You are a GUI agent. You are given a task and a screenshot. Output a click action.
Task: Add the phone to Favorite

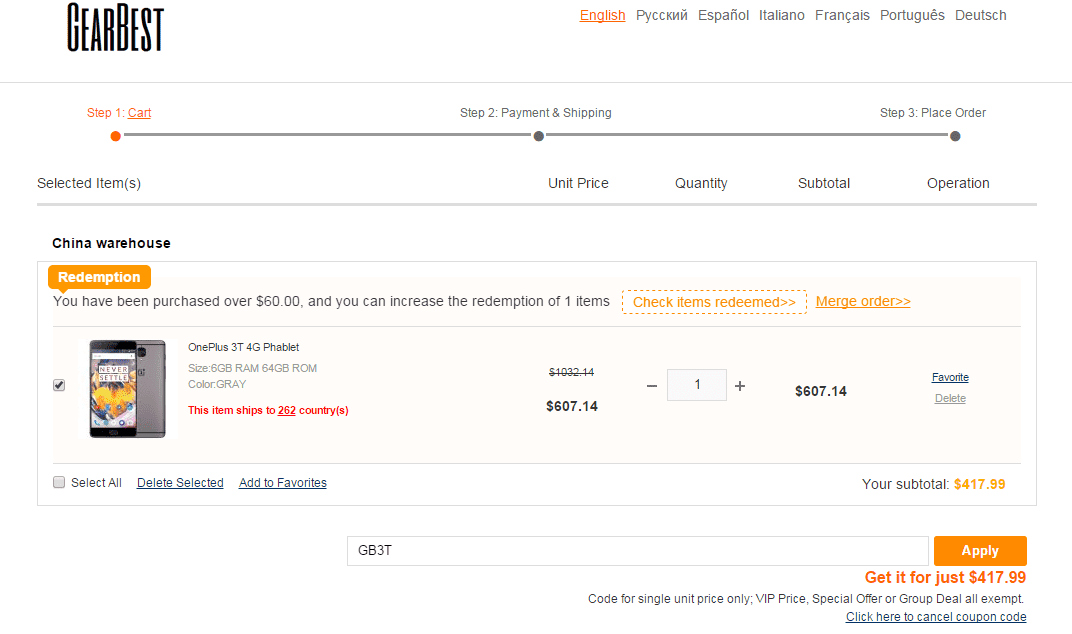(950, 377)
